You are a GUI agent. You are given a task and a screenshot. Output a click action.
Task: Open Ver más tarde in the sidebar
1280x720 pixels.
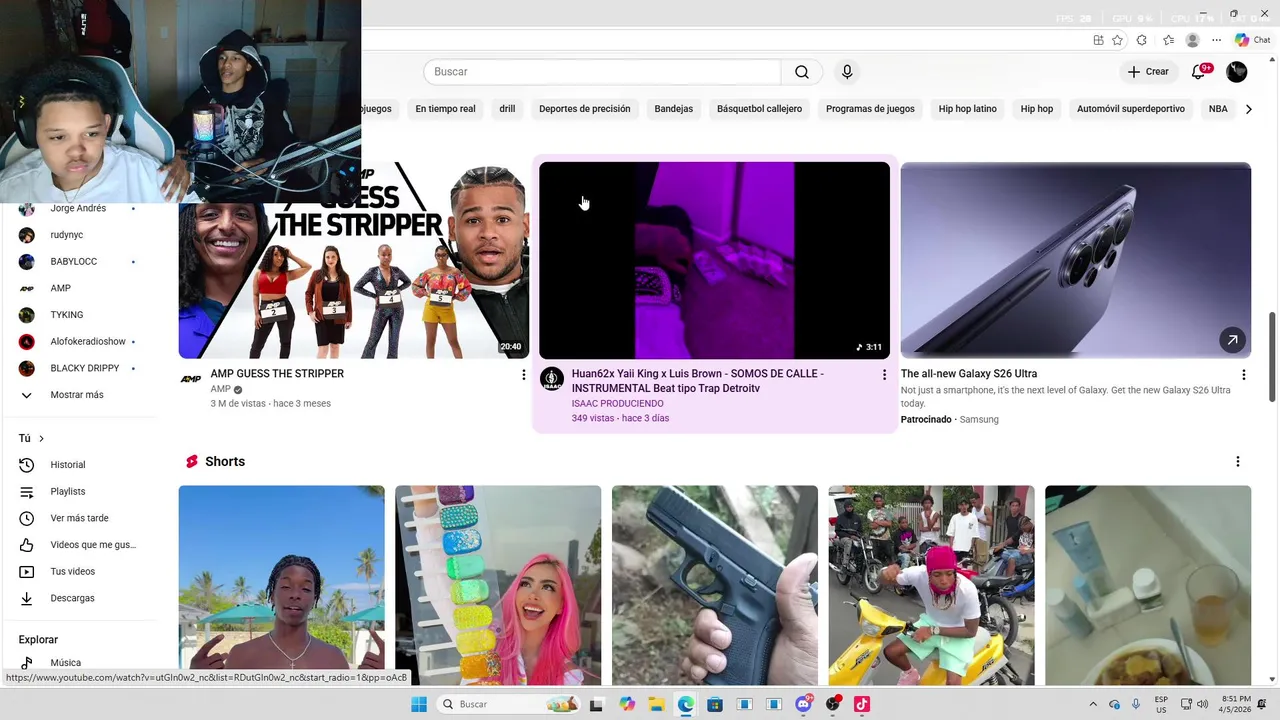point(78,518)
